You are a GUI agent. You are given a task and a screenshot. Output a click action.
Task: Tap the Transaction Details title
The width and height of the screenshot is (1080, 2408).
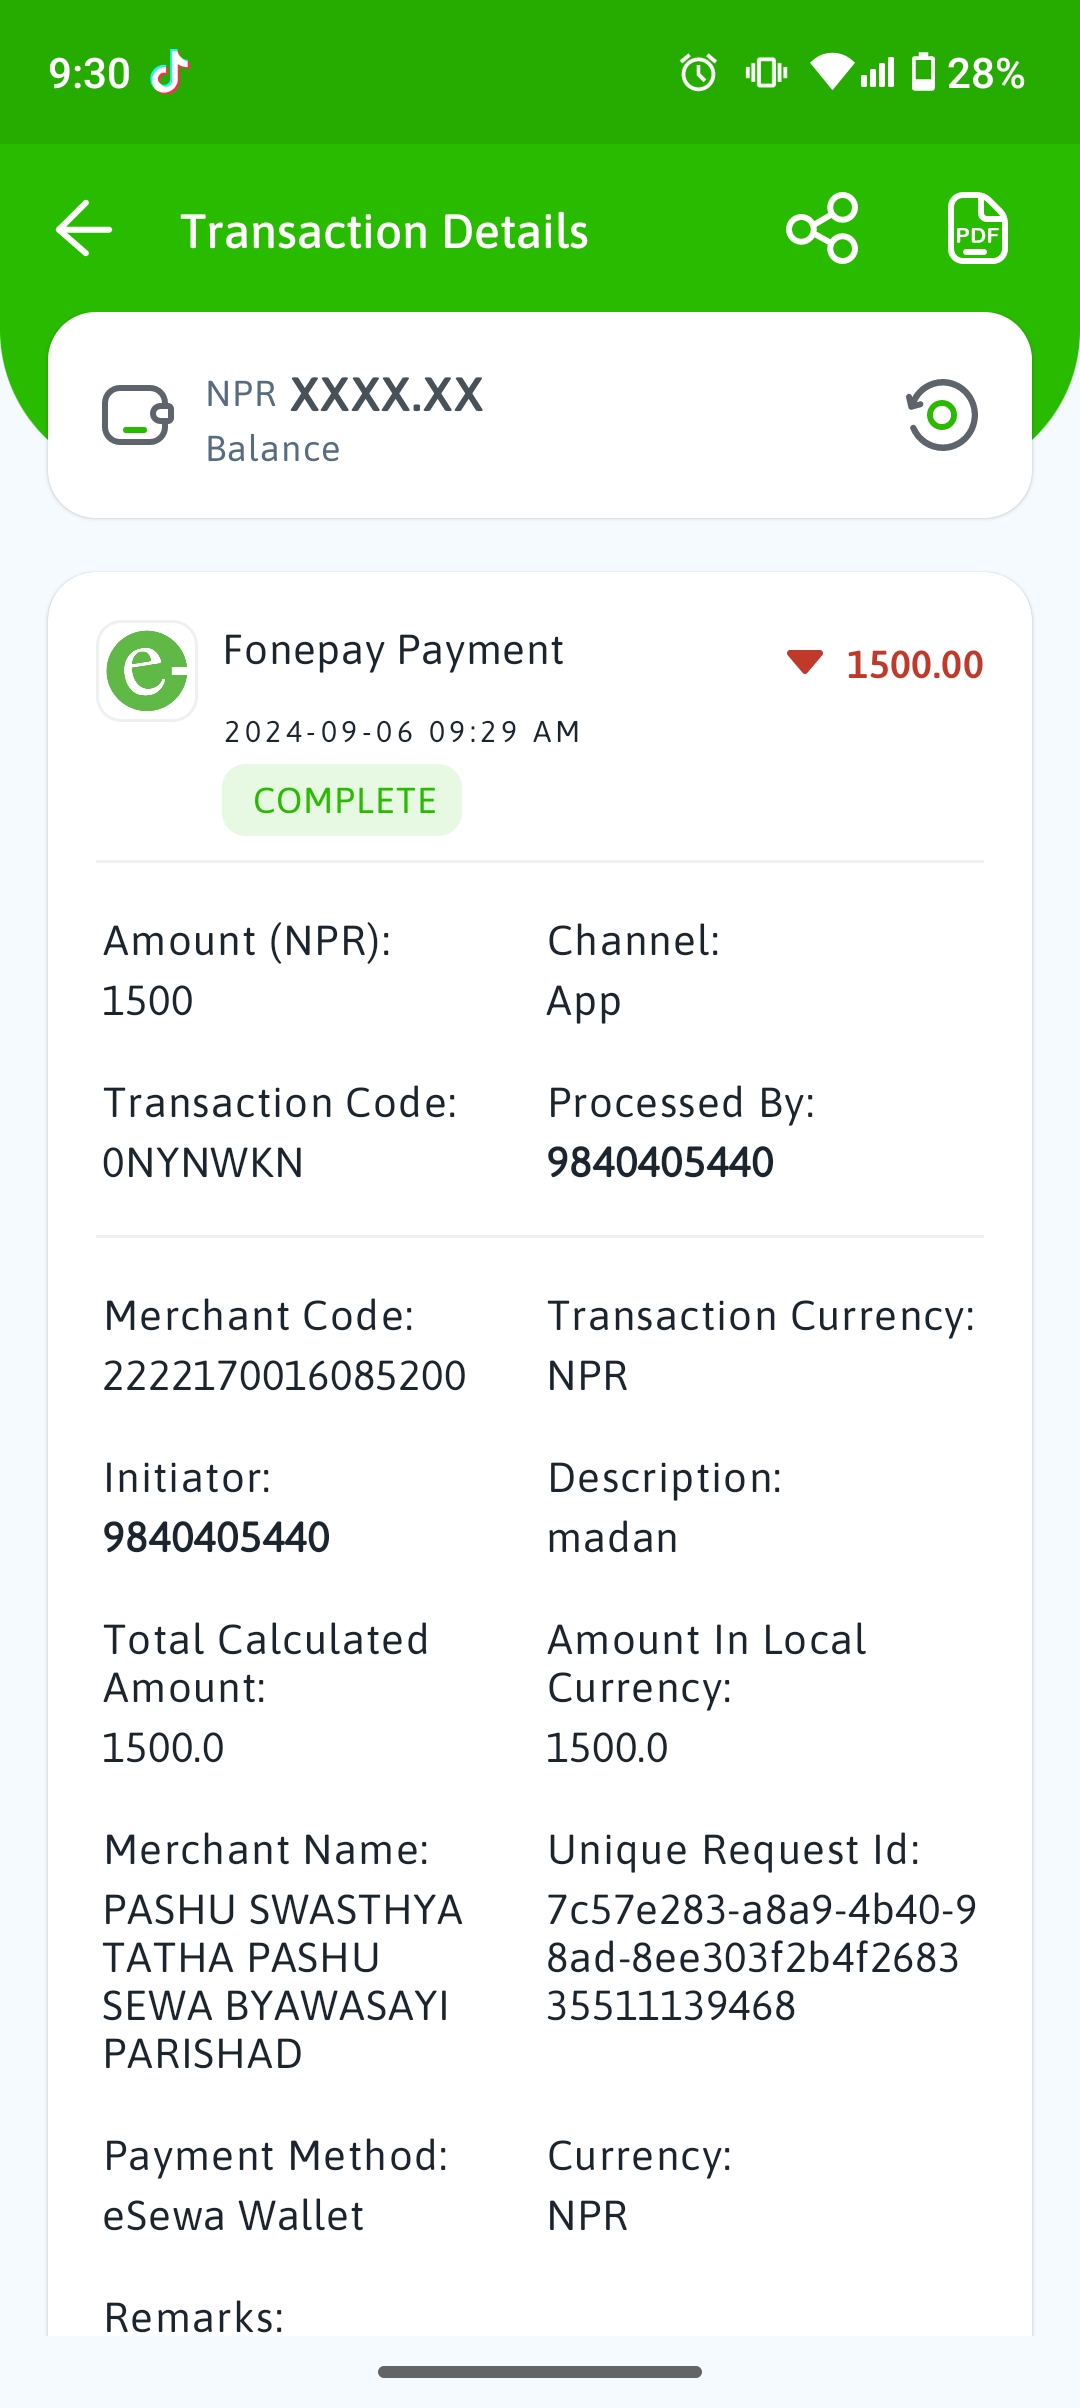tap(384, 231)
